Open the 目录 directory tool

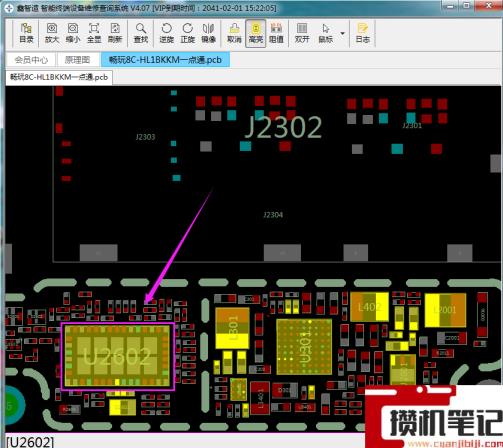[x=26, y=33]
